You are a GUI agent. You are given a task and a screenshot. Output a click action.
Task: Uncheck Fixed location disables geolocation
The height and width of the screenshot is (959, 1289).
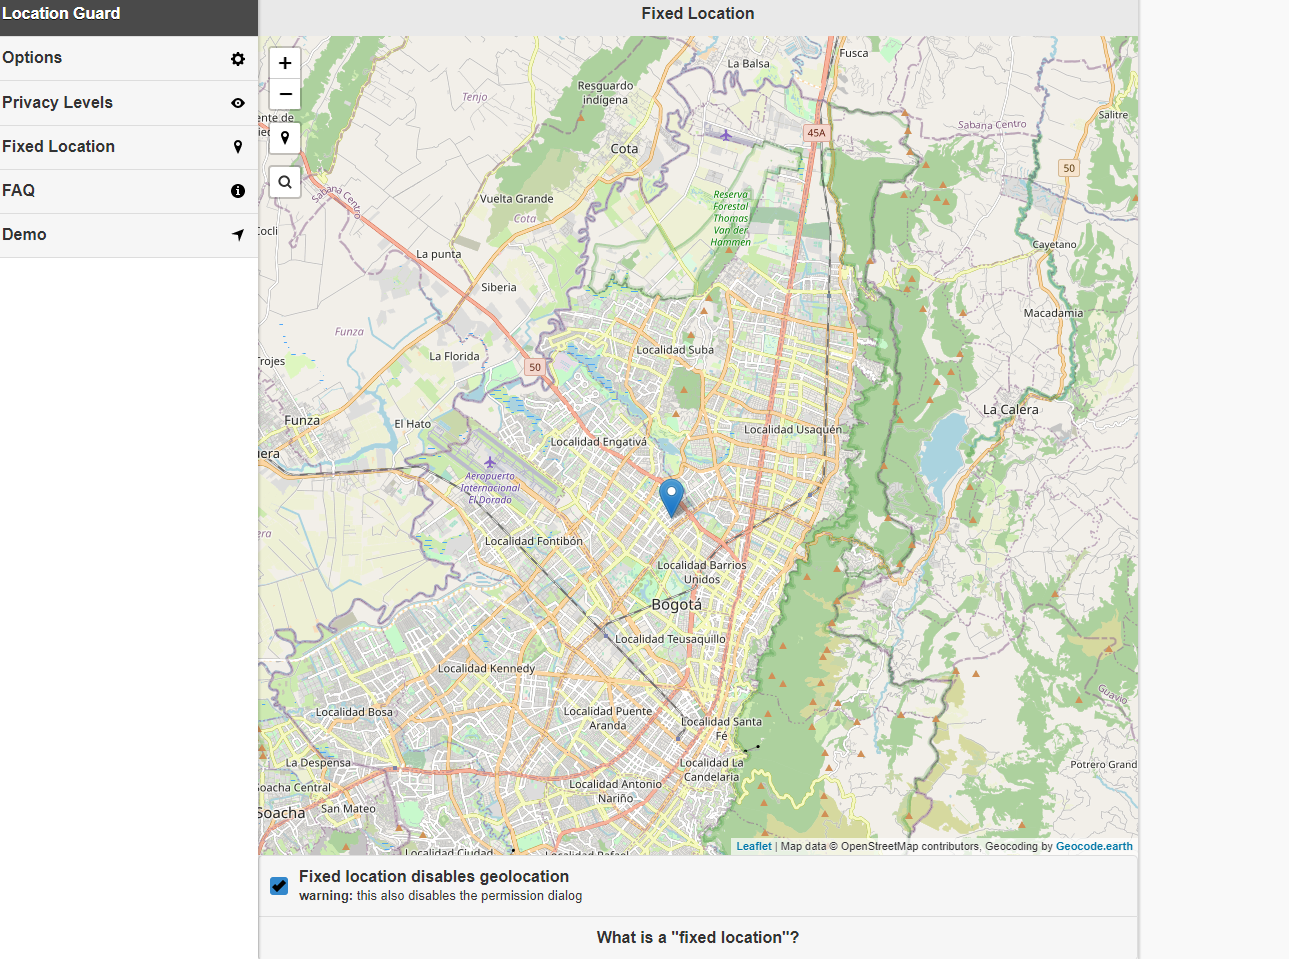click(x=279, y=886)
